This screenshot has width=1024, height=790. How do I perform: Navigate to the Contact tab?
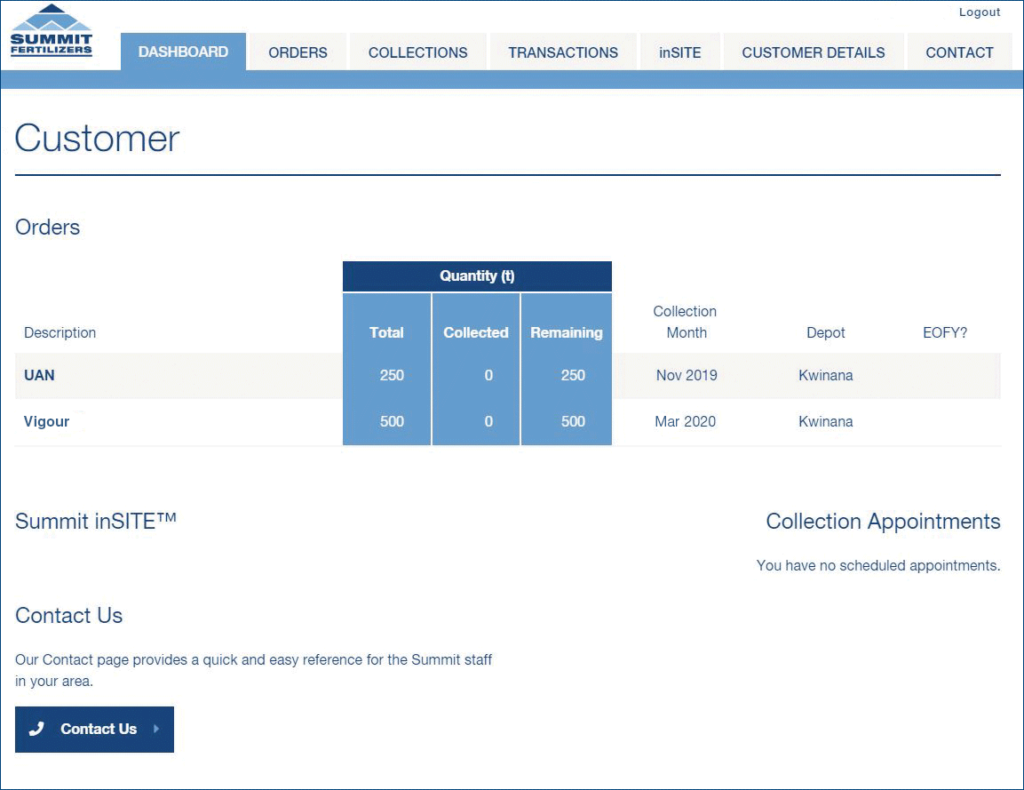959,53
